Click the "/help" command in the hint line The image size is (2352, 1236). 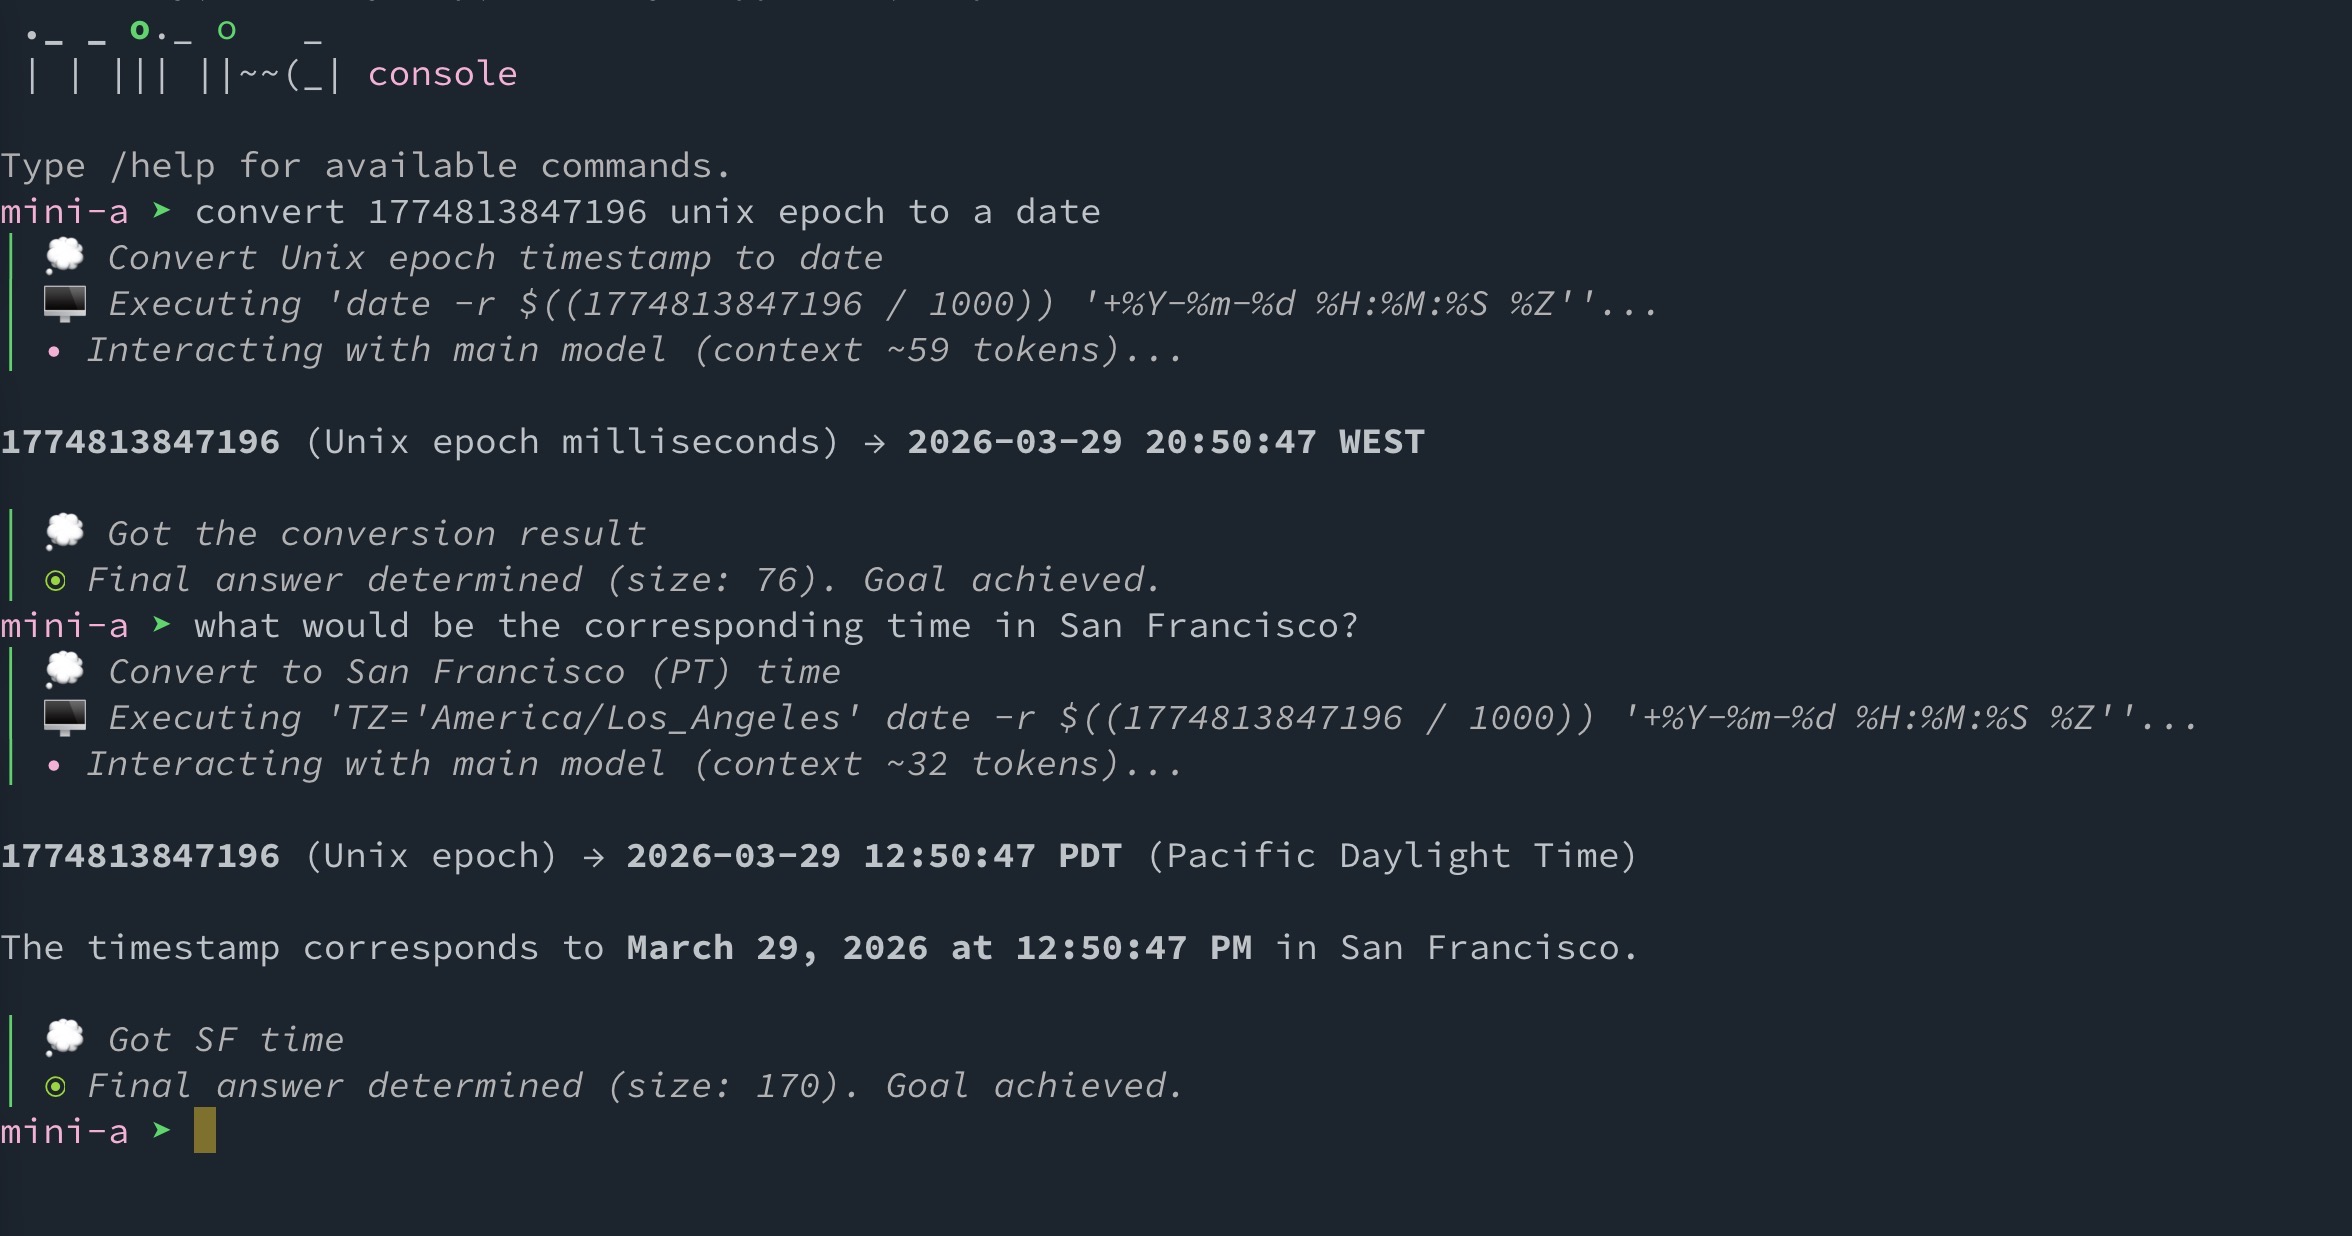[162, 165]
